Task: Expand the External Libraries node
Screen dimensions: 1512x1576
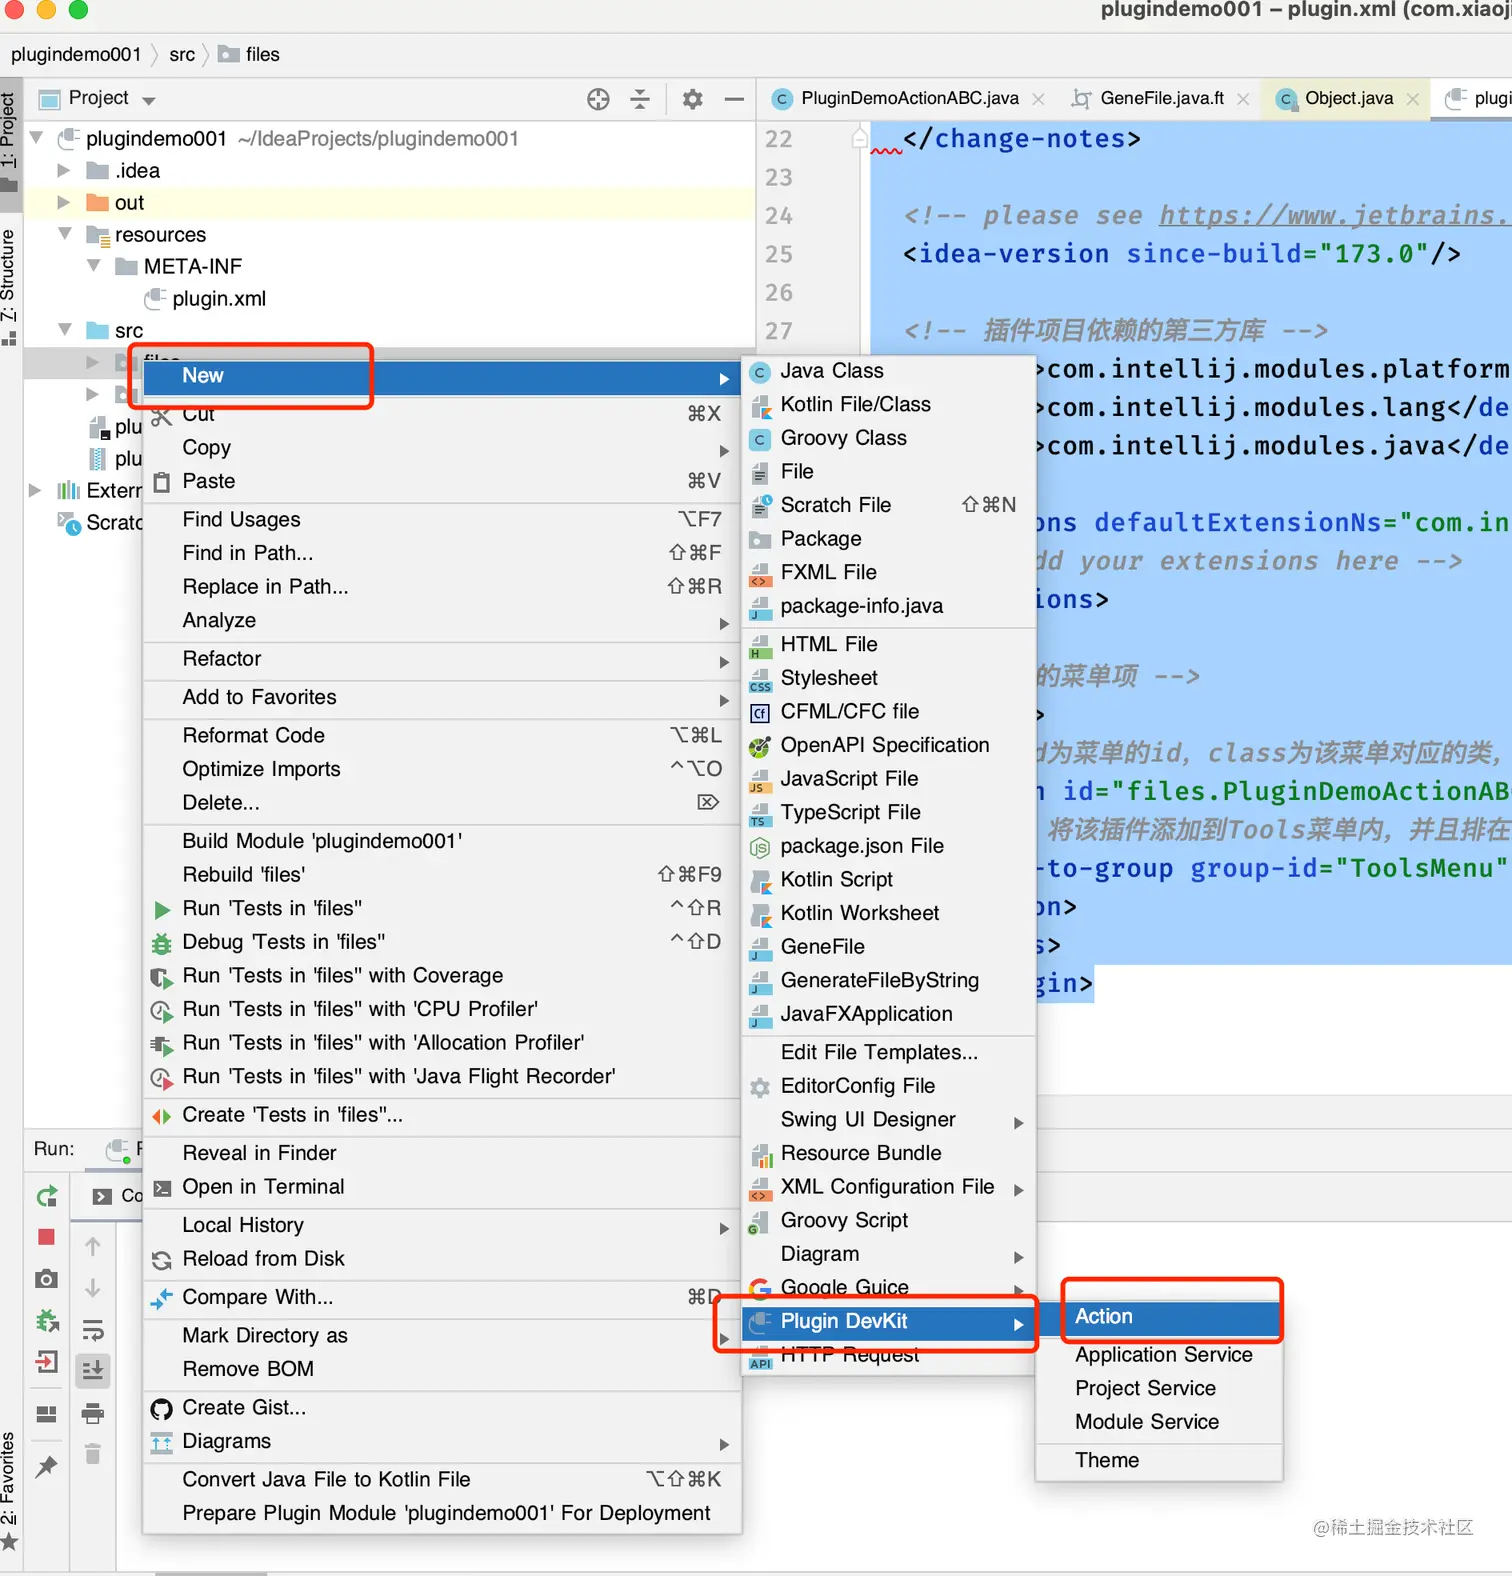Action: 36,490
